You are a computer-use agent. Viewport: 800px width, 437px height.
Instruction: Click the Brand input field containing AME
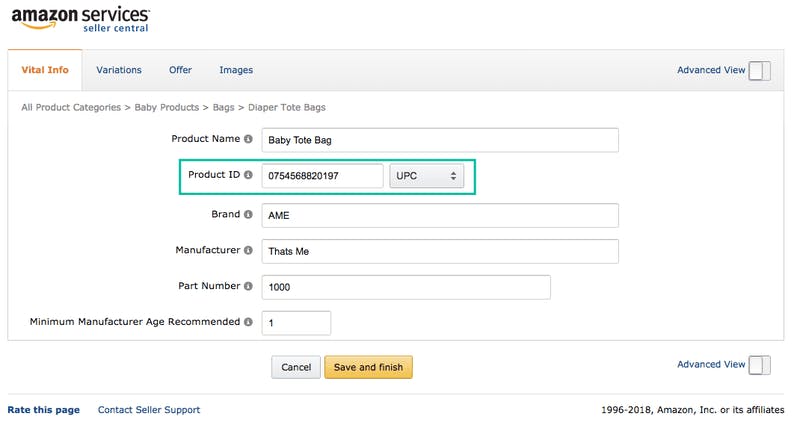click(x=440, y=216)
